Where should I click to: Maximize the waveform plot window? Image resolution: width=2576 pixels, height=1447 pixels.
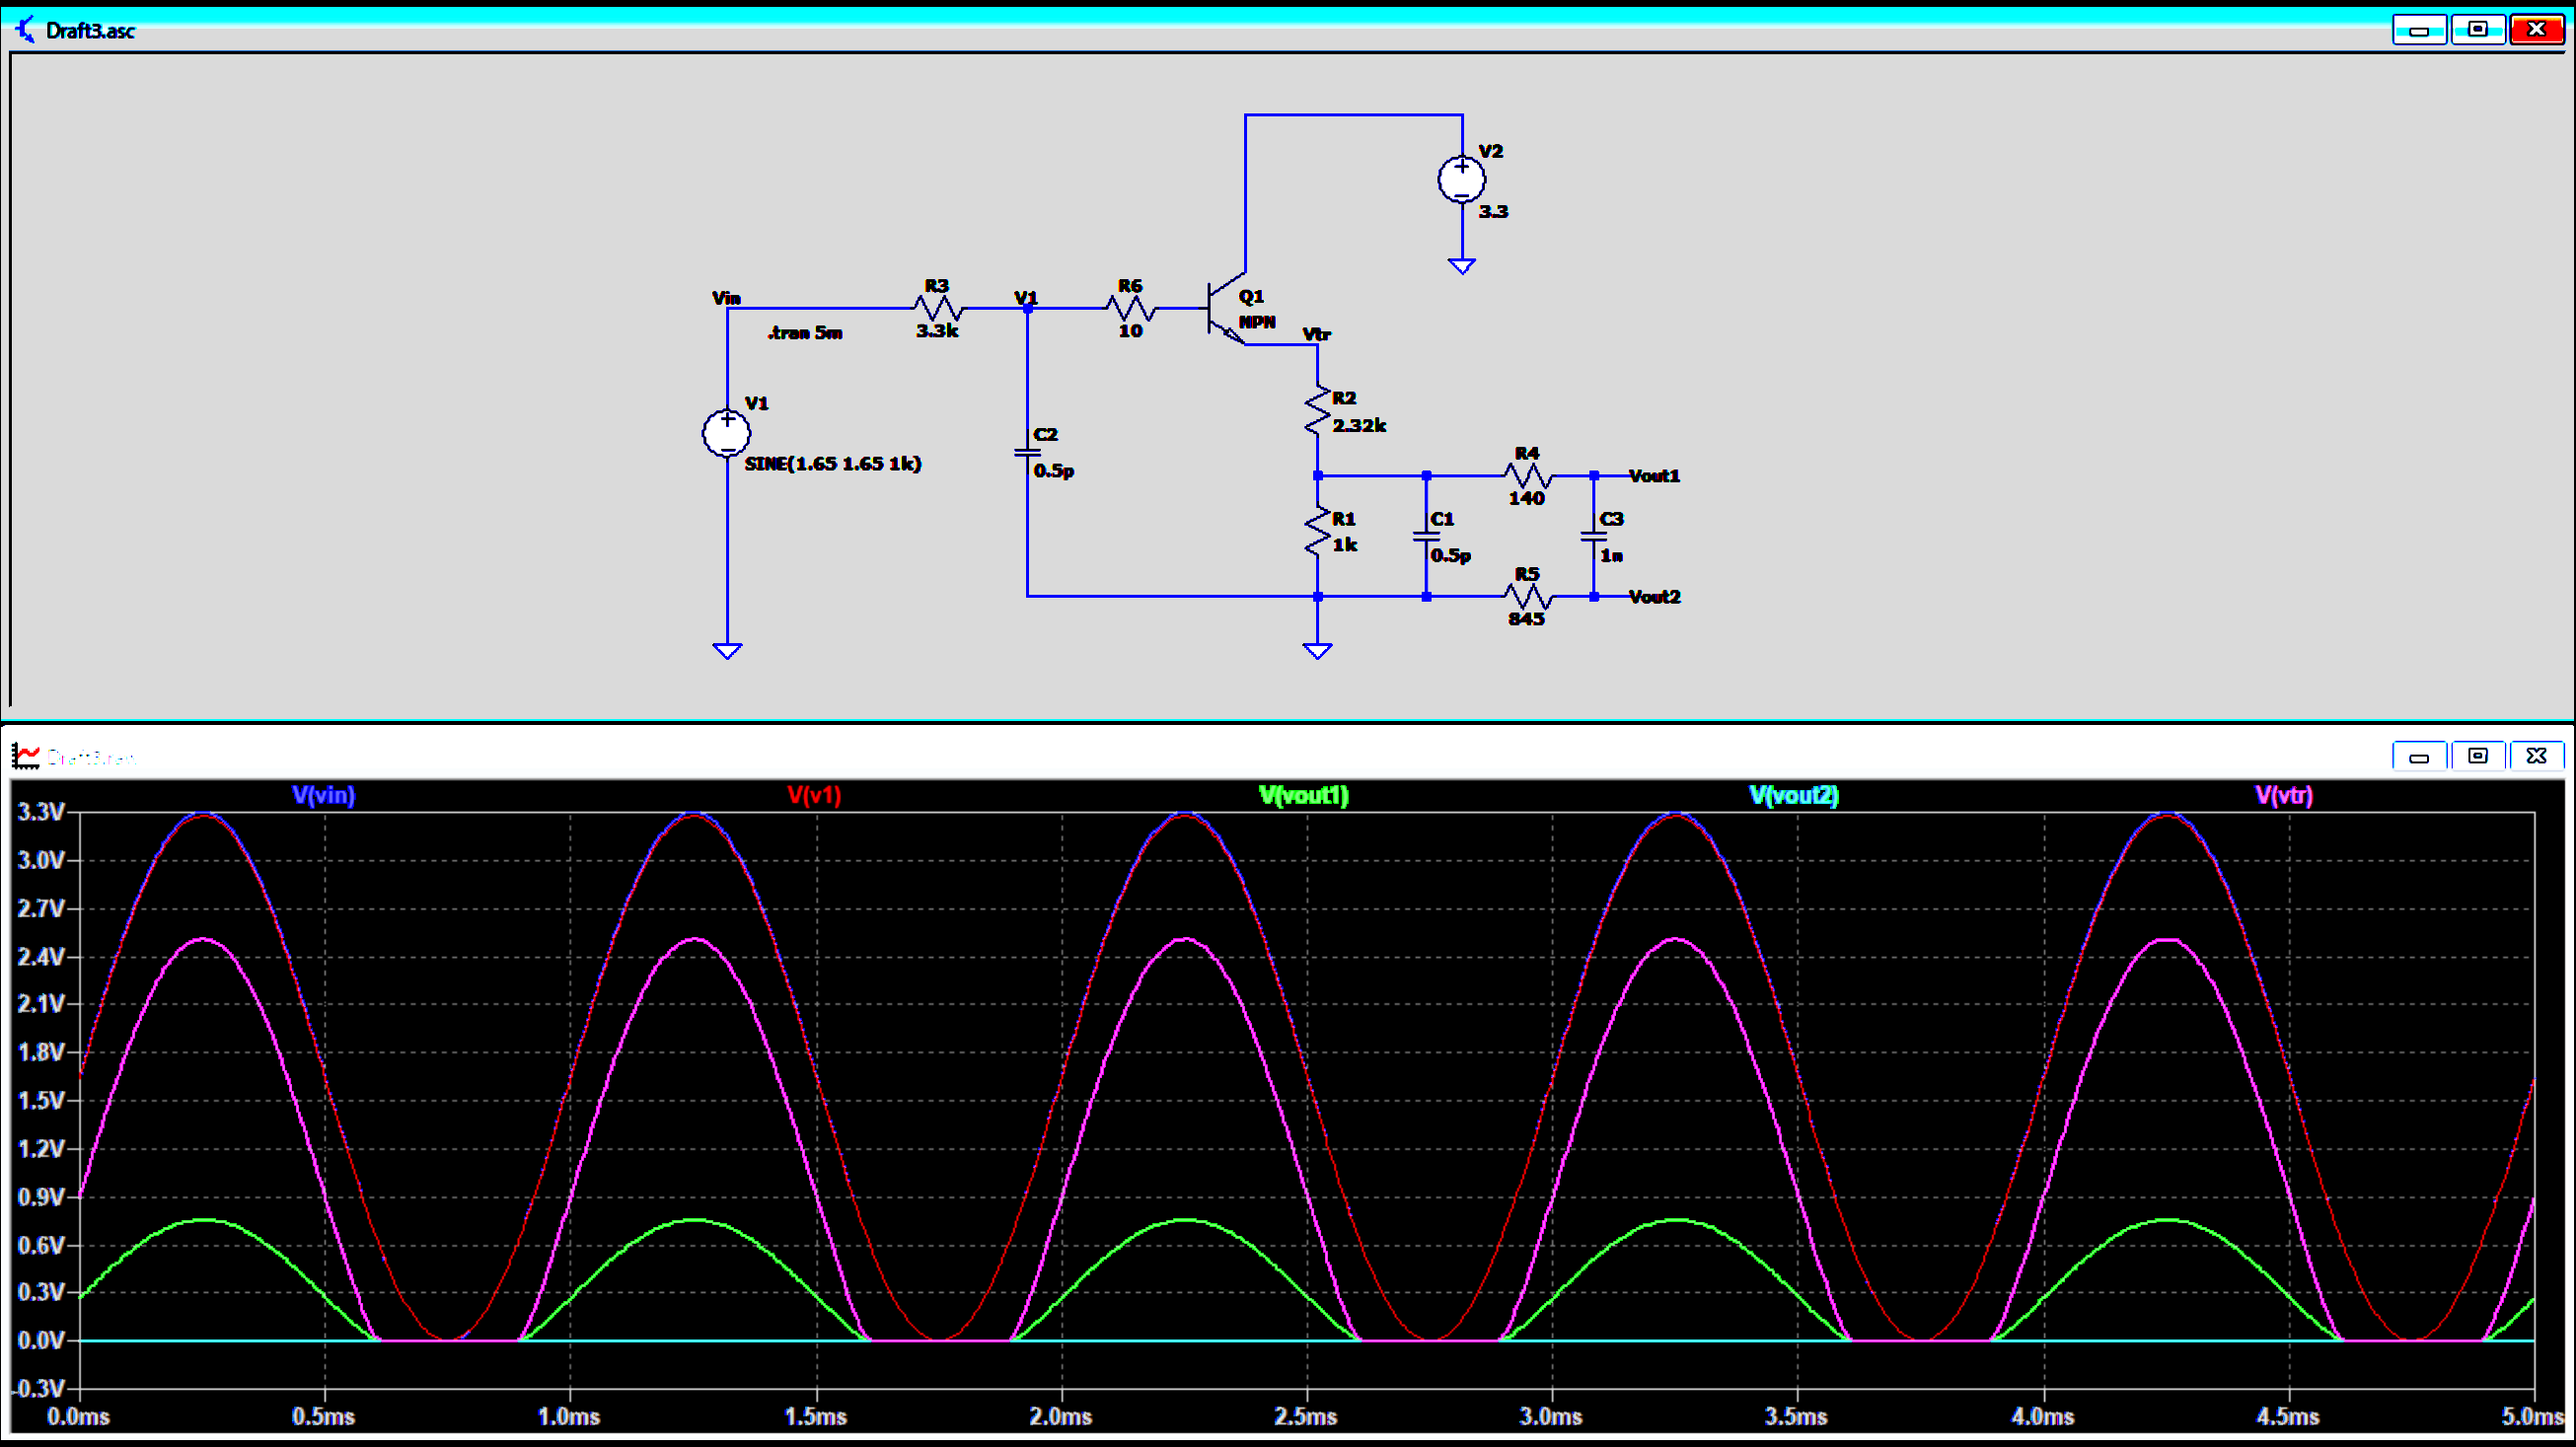point(2477,756)
